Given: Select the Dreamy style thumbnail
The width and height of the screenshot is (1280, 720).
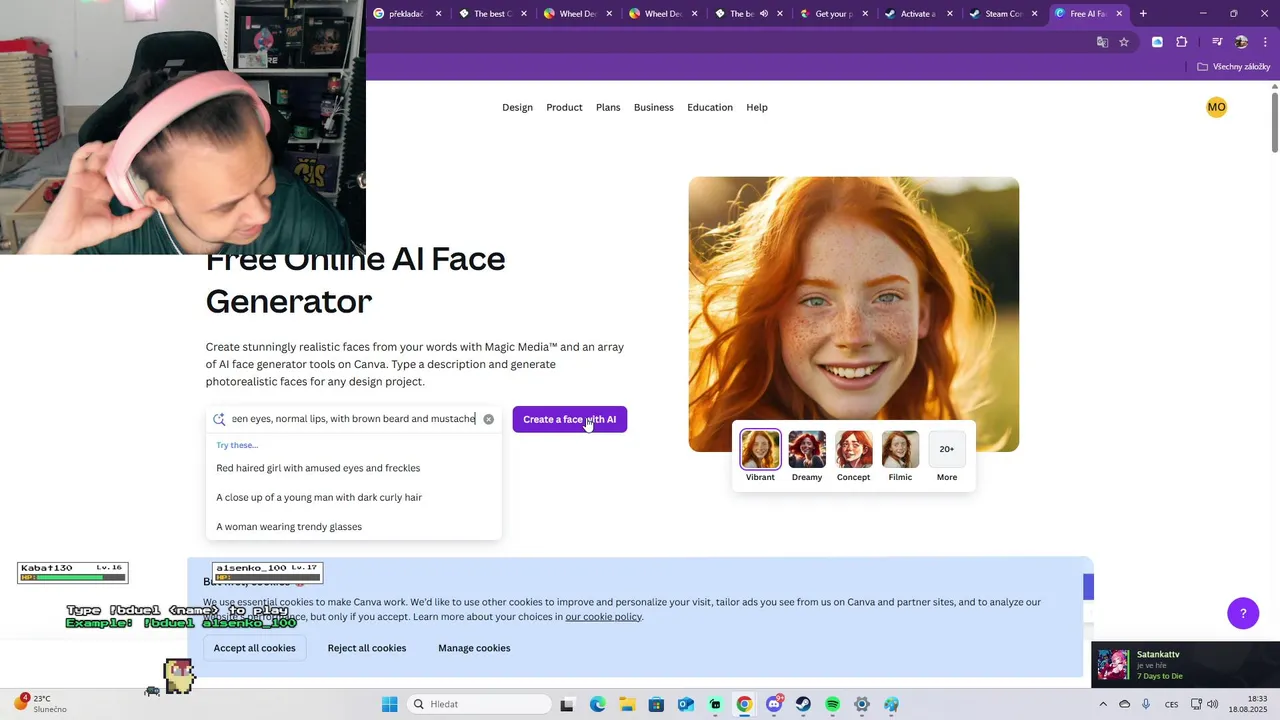Looking at the screenshot, I should click(x=807, y=450).
